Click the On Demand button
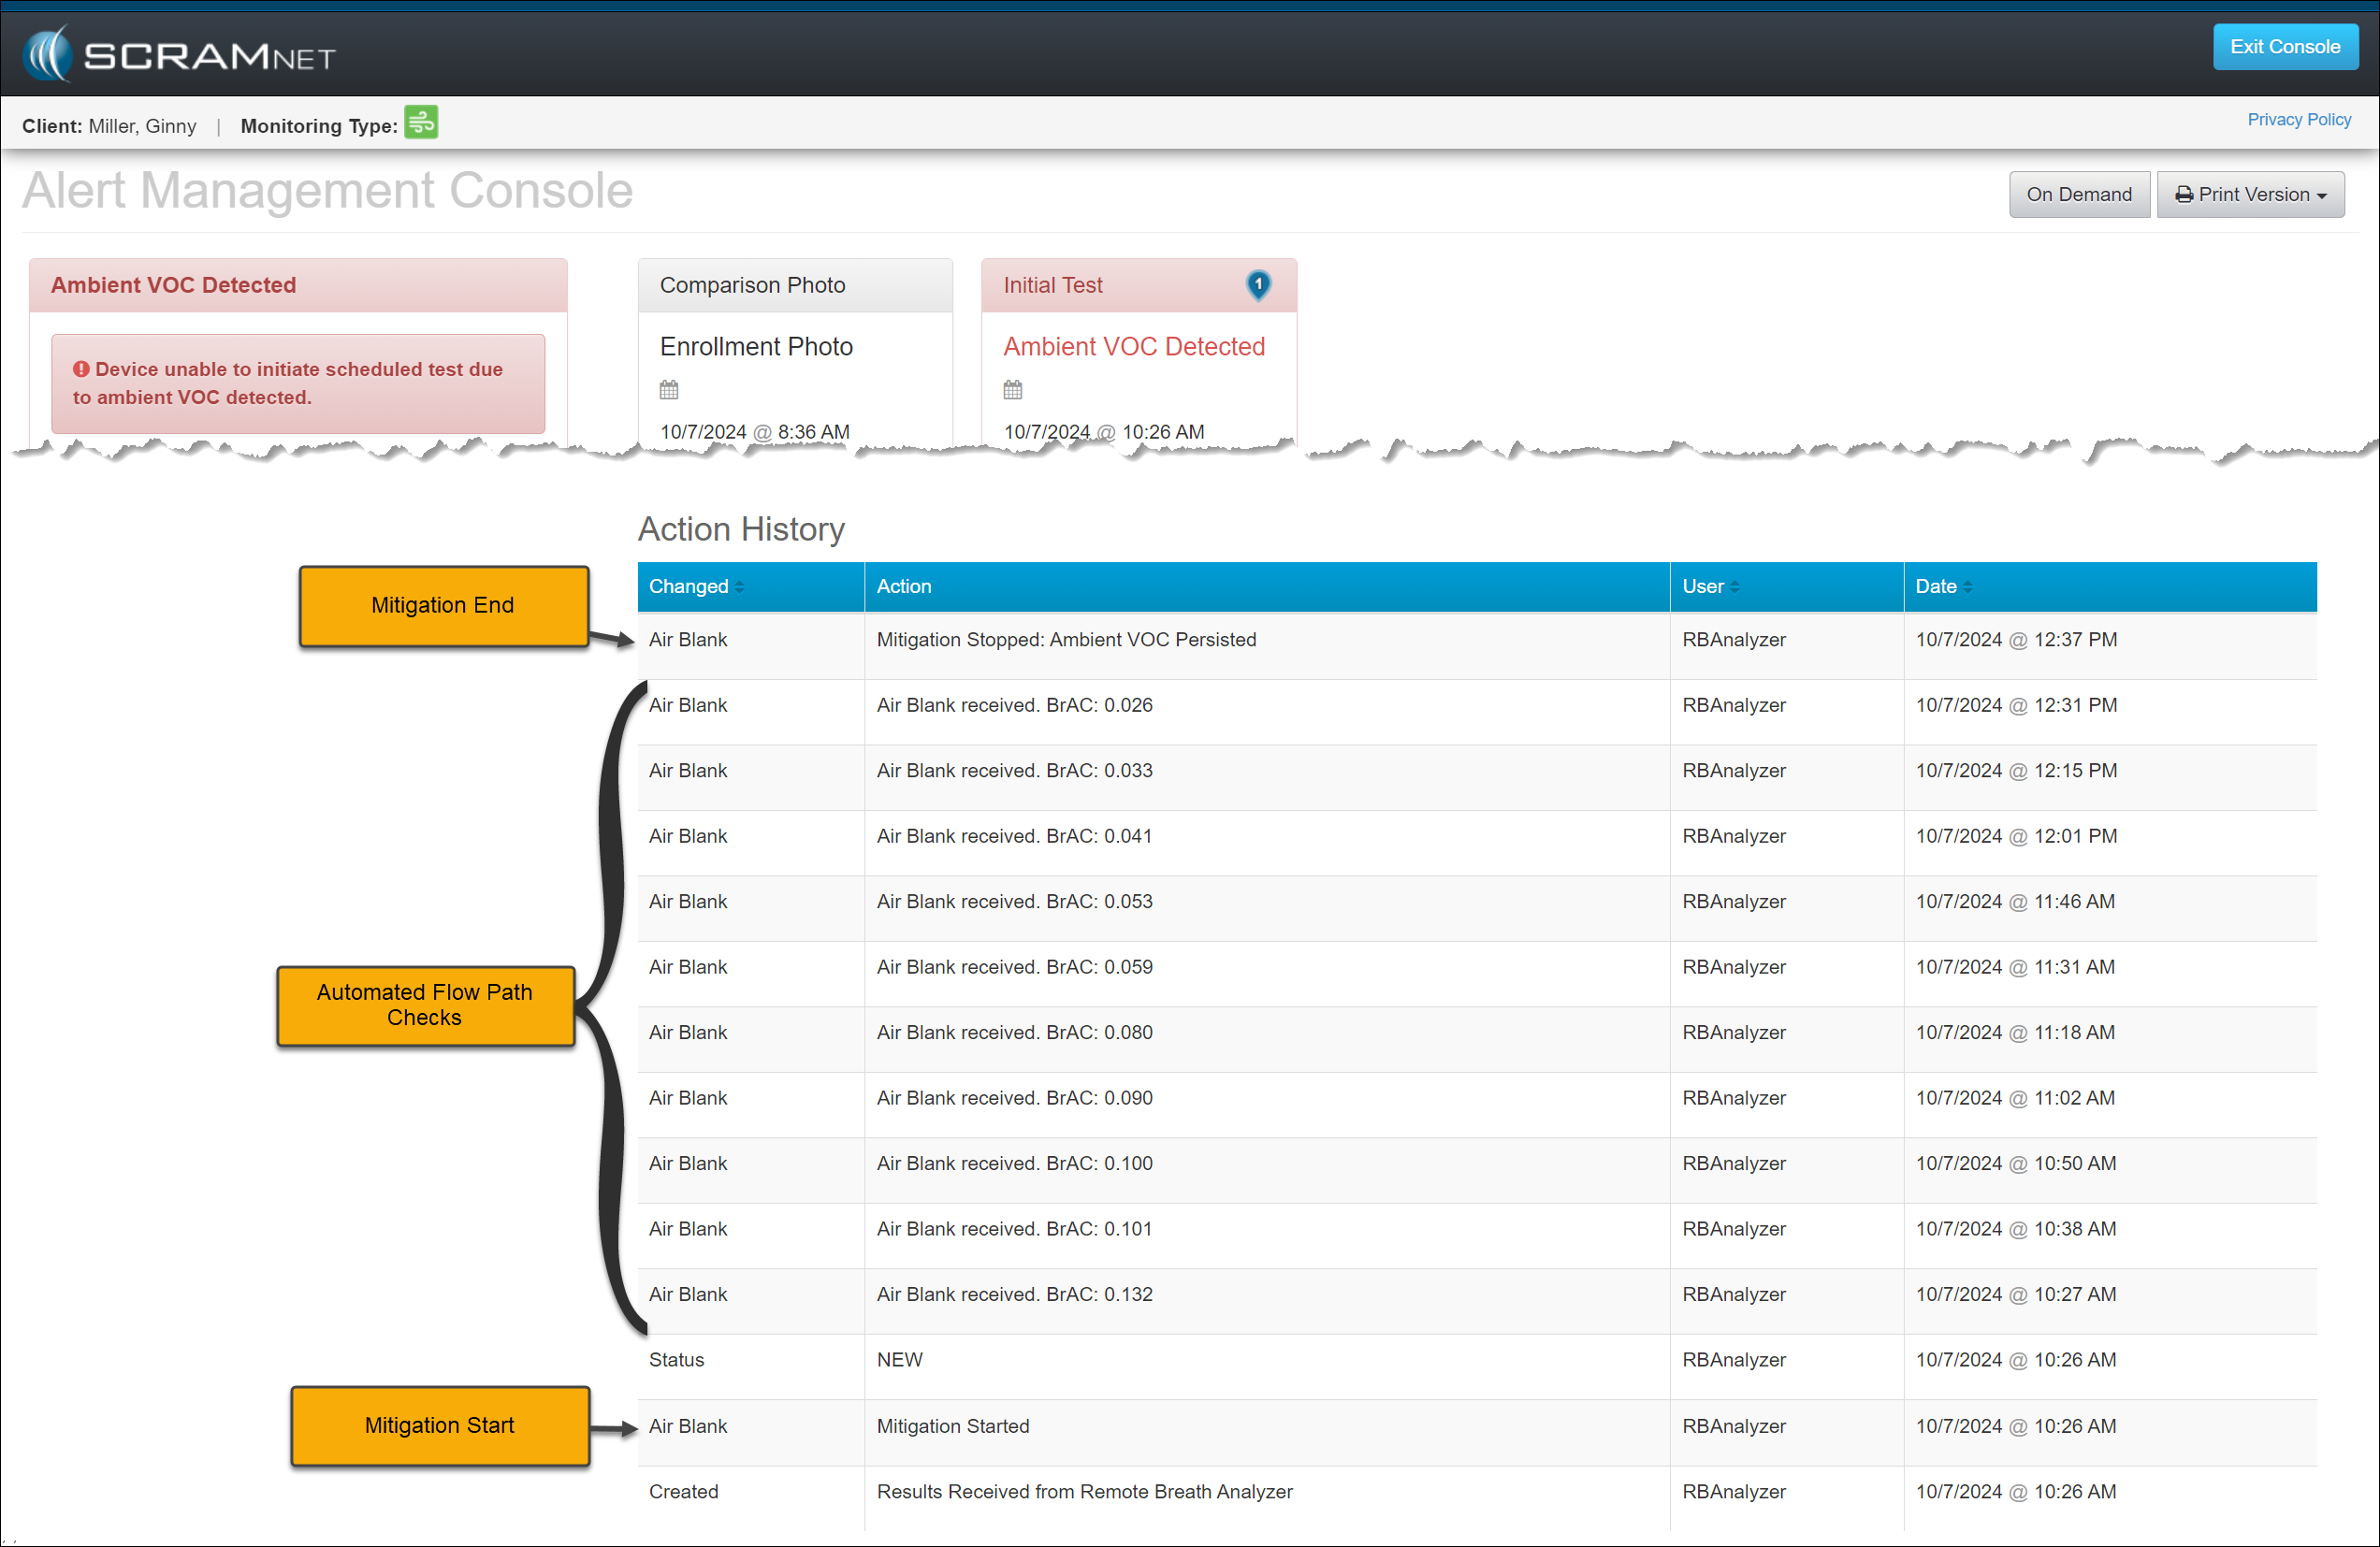The image size is (2380, 1547). pos(2078,195)
